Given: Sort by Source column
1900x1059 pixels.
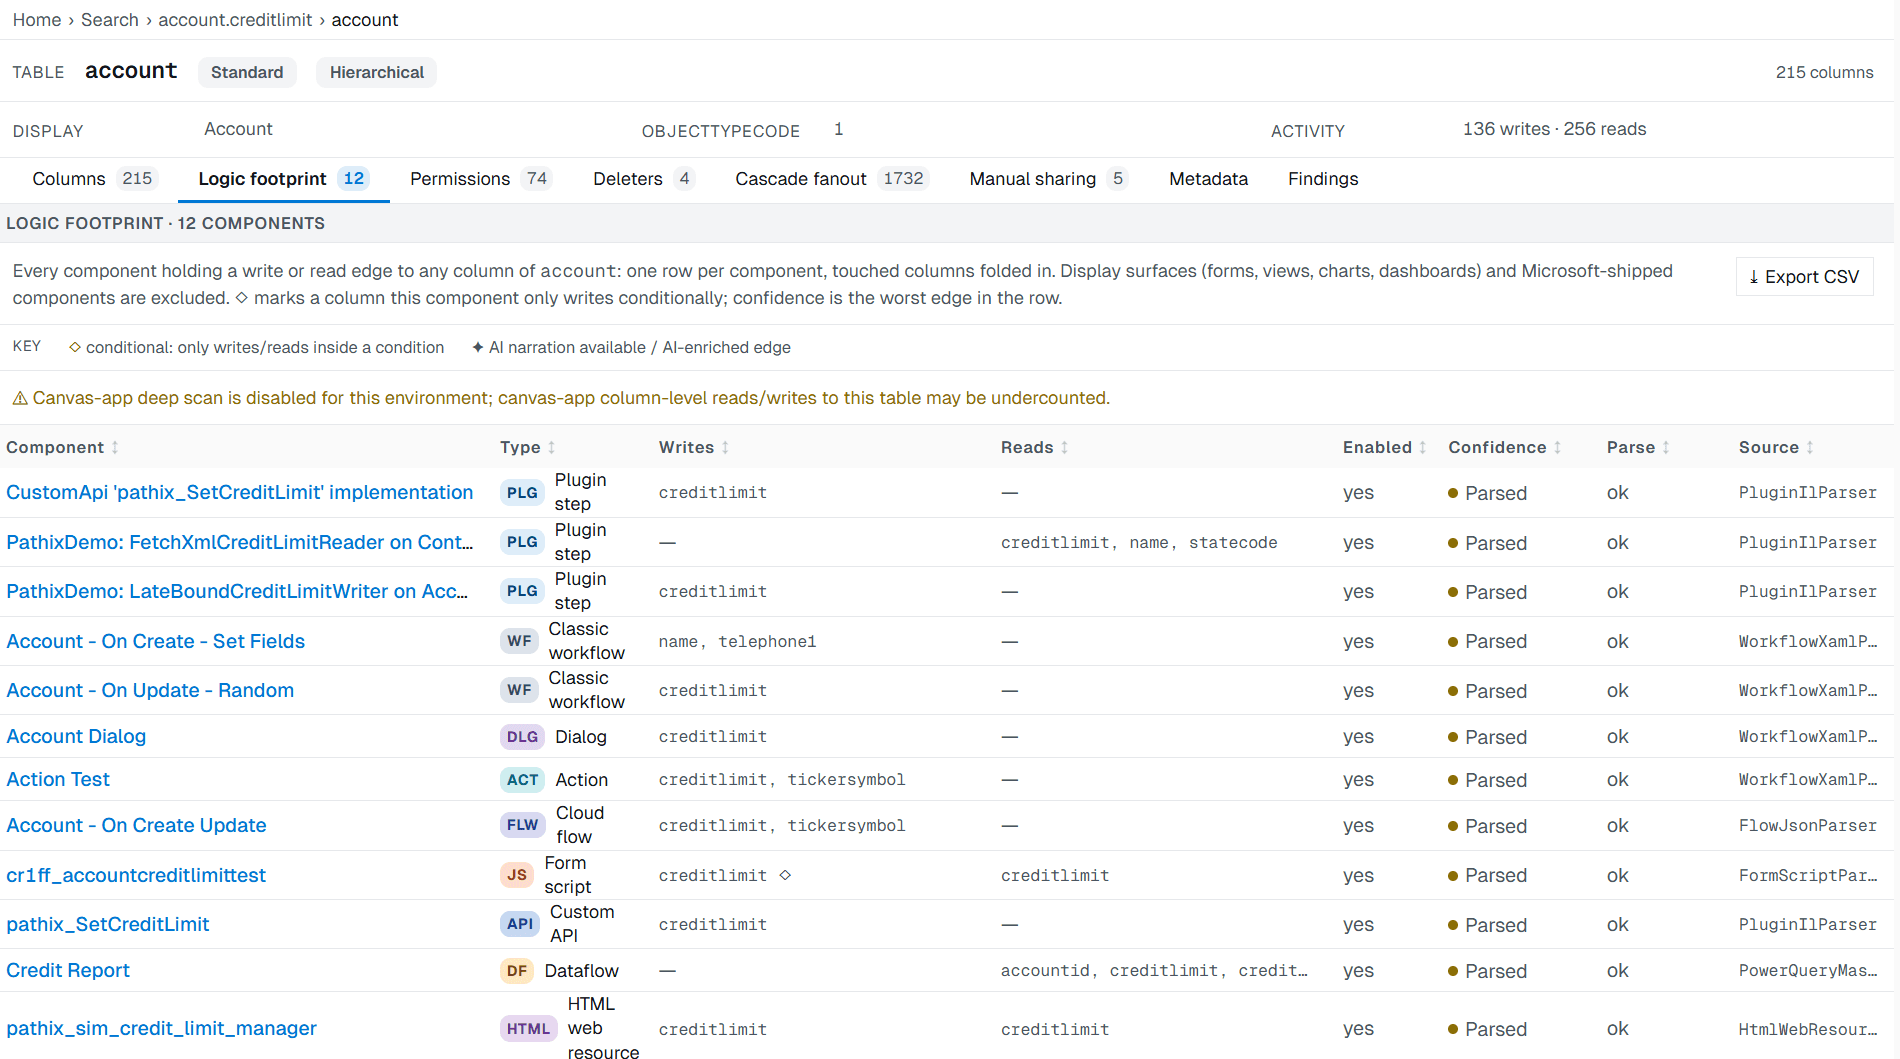Looking at the screenshot, I should (x=1776, y=447).
